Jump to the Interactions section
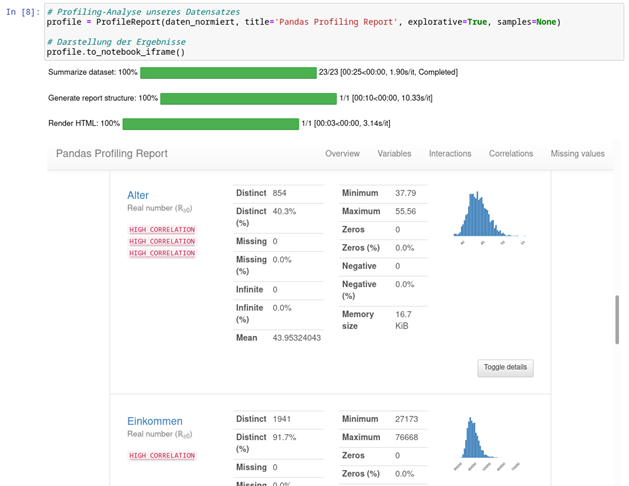Image resolution: width=629 pixels, height=486 pixels. pos(450,154)
